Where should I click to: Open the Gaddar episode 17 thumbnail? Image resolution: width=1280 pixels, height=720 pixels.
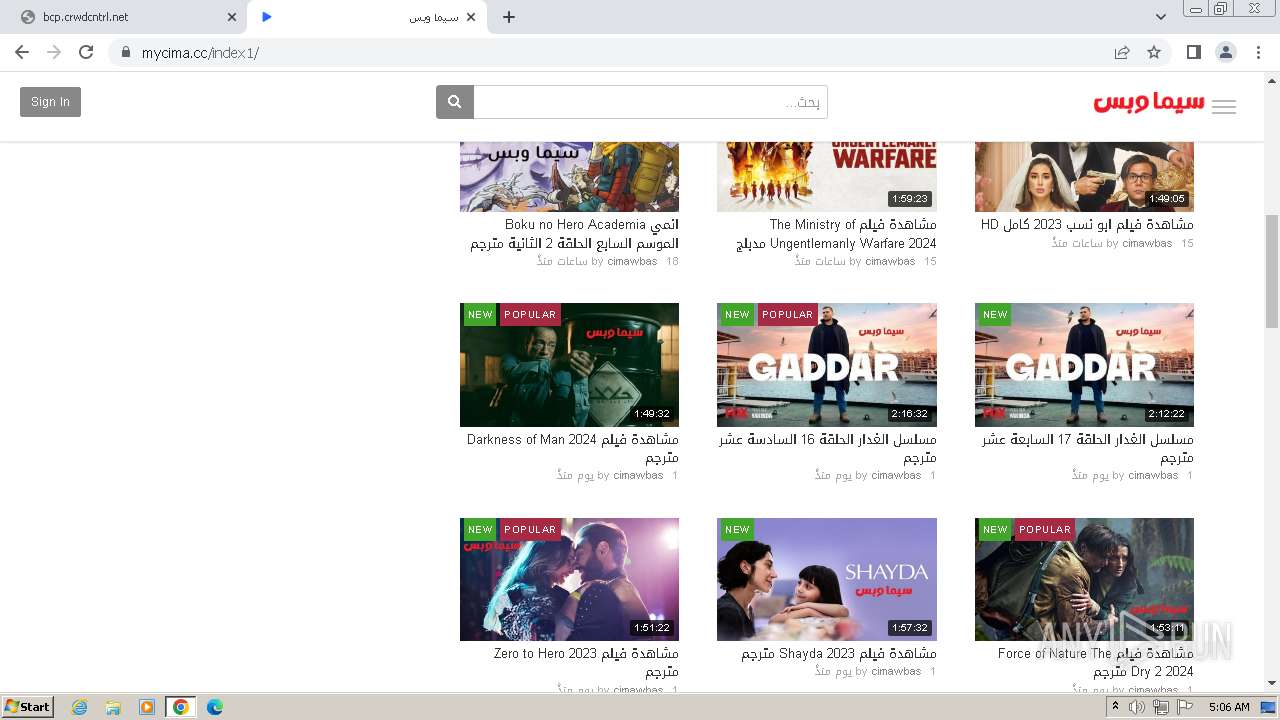1084,365
